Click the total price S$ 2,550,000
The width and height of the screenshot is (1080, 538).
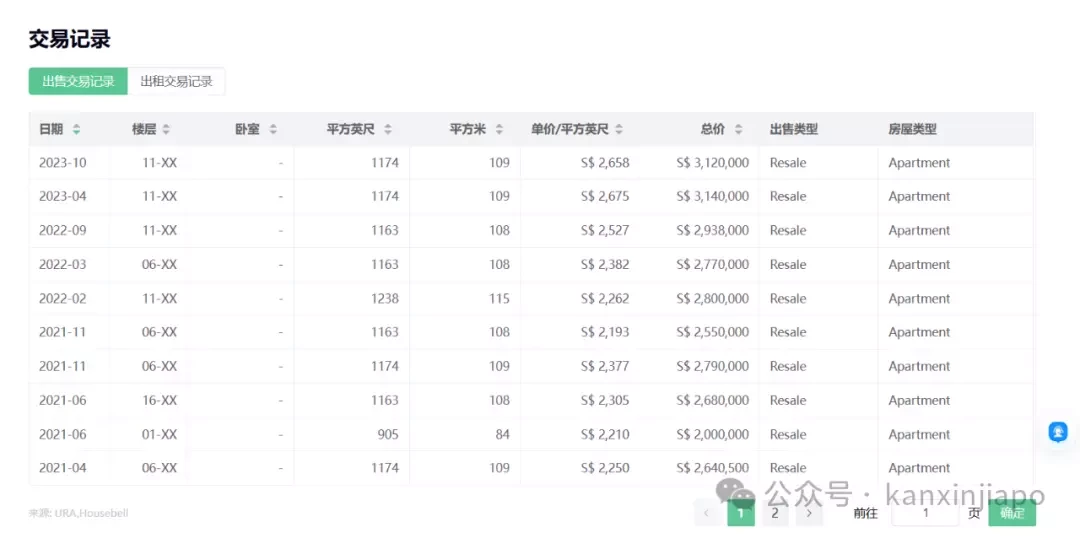712,332
